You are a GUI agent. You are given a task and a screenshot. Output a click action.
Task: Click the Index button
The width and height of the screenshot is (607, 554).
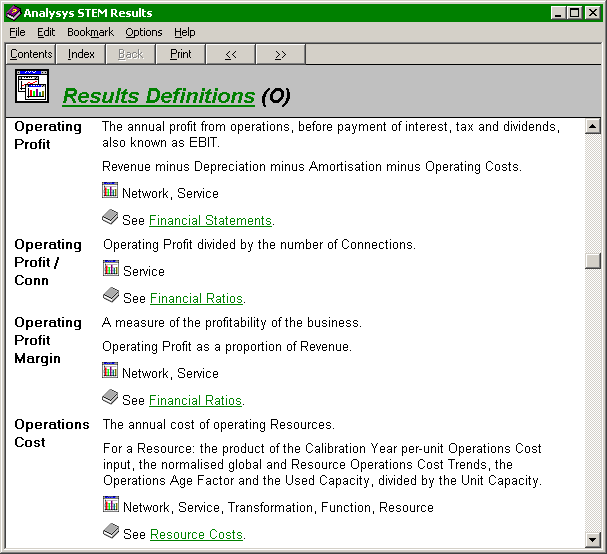[x=81, y=54]
